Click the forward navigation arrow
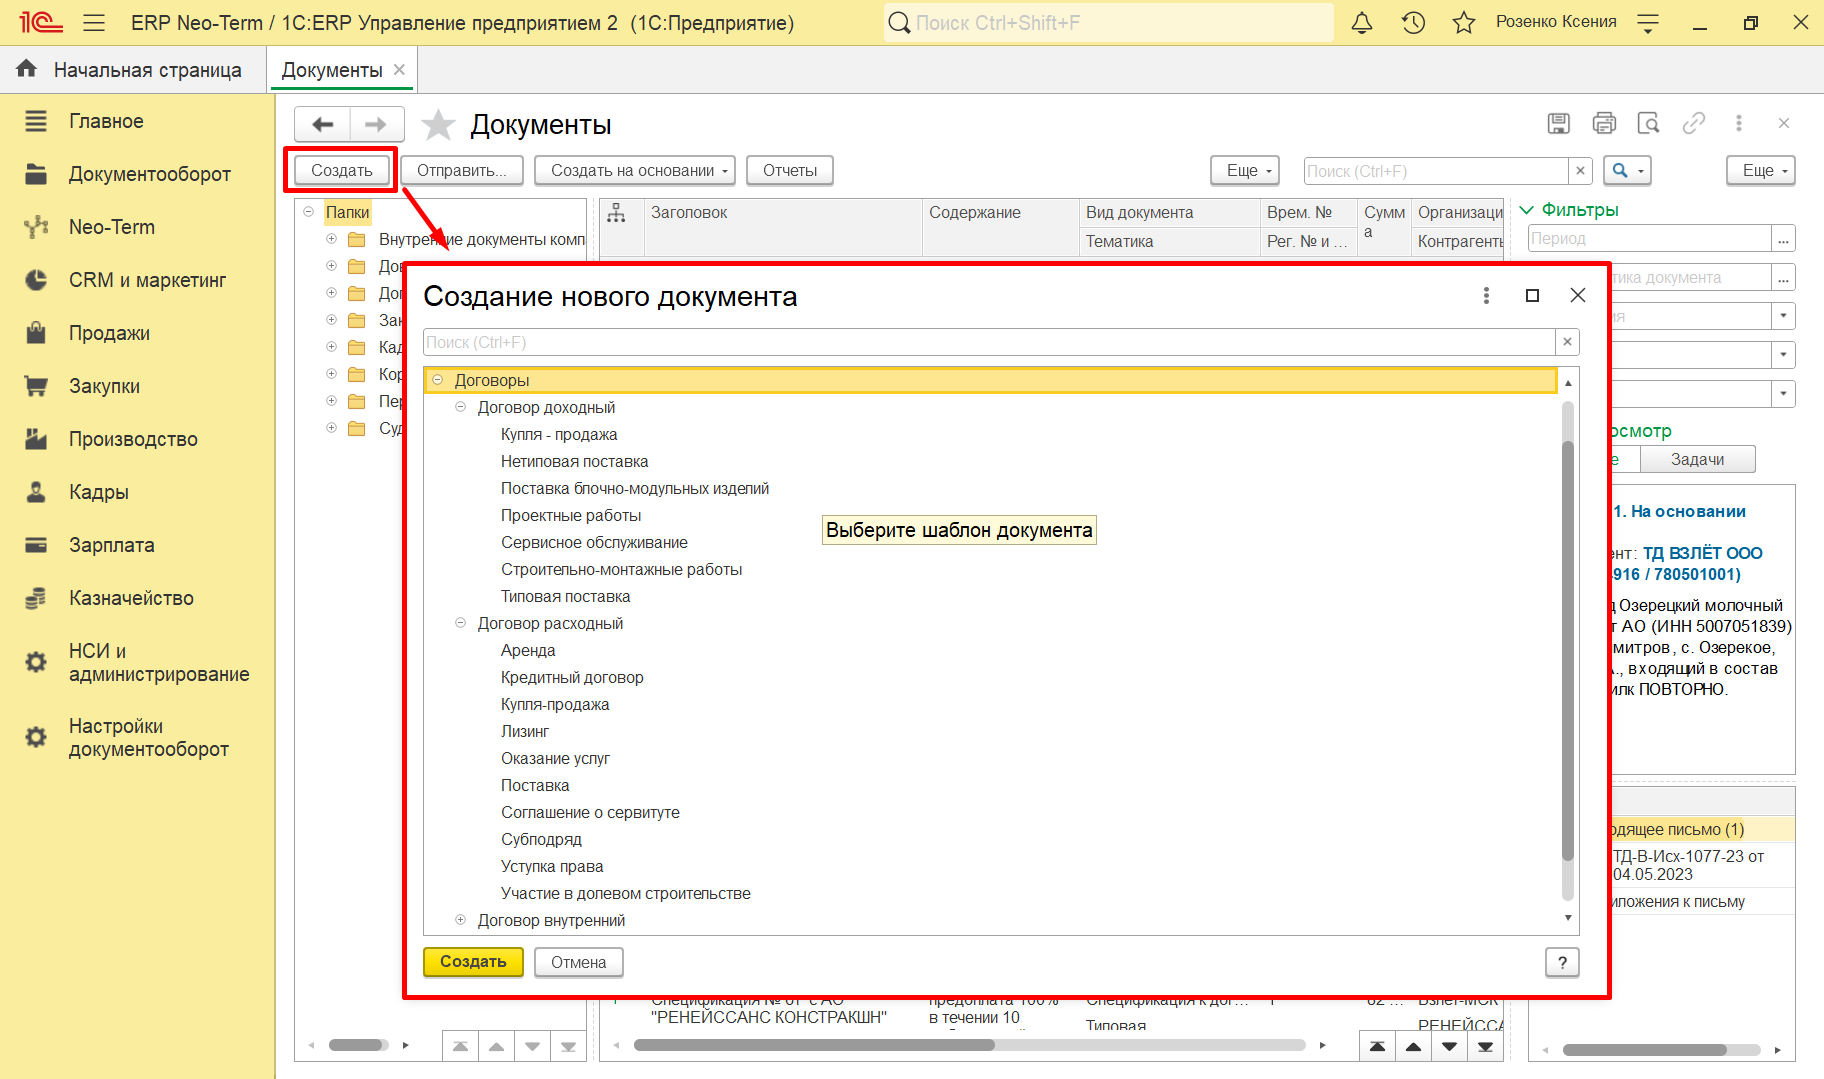Image resolution: width=1824 pixels, height=1079 pixels. [376, 124]
